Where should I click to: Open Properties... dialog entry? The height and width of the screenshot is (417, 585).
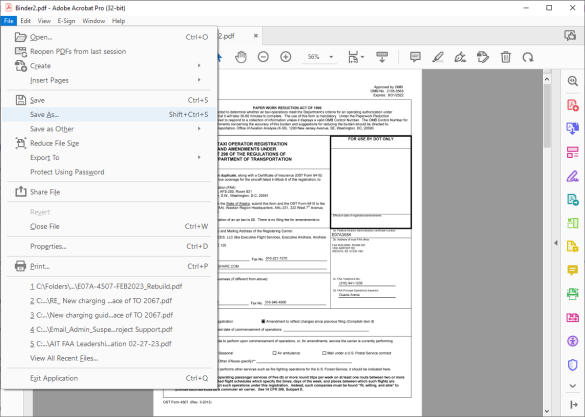click(109, 246)
